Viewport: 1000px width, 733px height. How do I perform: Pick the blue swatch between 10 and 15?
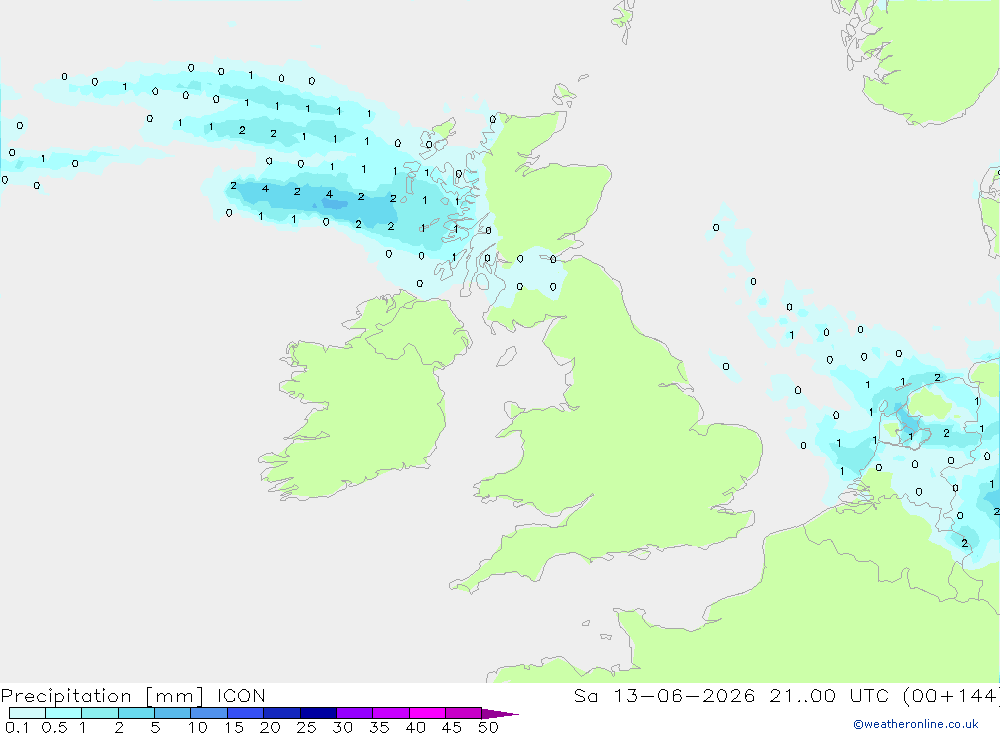pos(209,713)
